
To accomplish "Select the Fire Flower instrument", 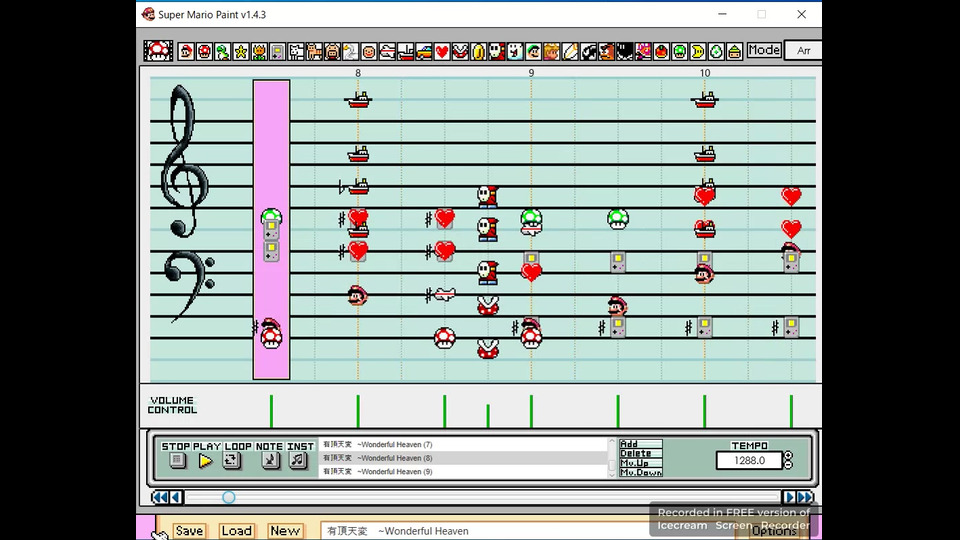I will pos(260,51).
